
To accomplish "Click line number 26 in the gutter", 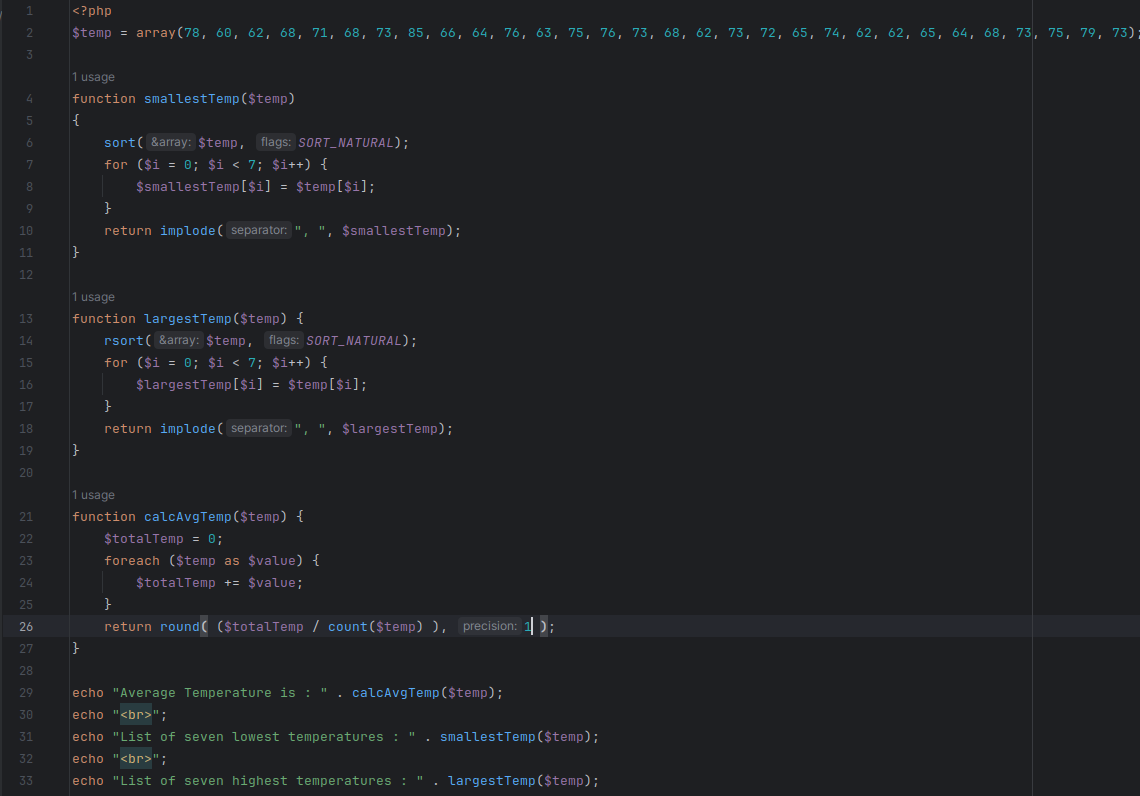I will pyautogui.click(x=26, y=627).
